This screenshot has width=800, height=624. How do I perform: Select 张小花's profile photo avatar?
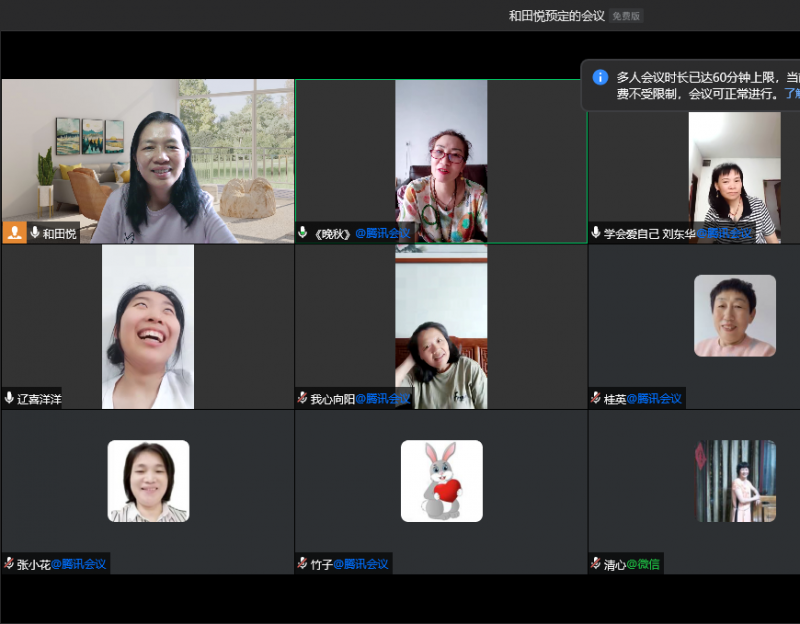148,481
